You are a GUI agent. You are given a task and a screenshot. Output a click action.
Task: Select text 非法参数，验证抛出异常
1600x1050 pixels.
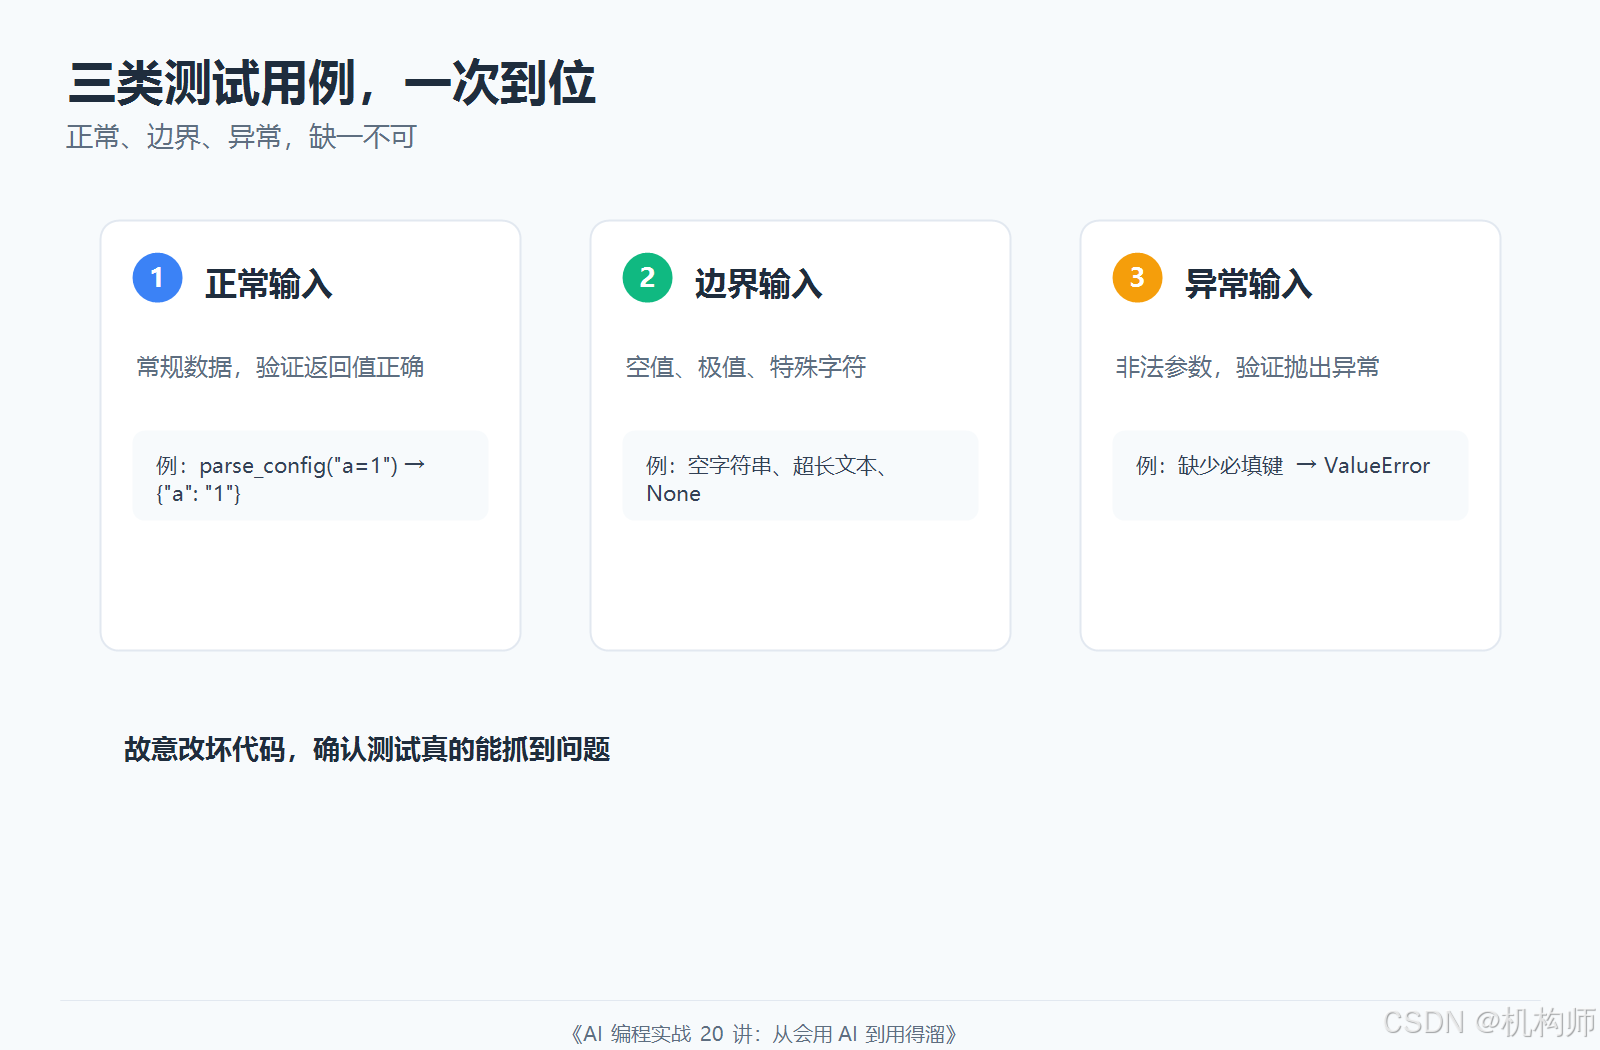[x=1247, y=367]
